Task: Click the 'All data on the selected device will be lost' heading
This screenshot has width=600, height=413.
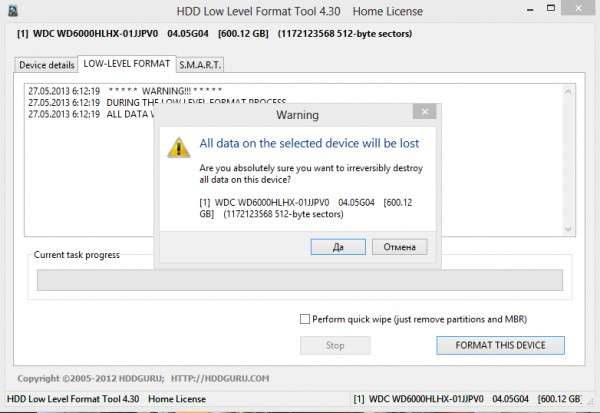Action: 309,143
